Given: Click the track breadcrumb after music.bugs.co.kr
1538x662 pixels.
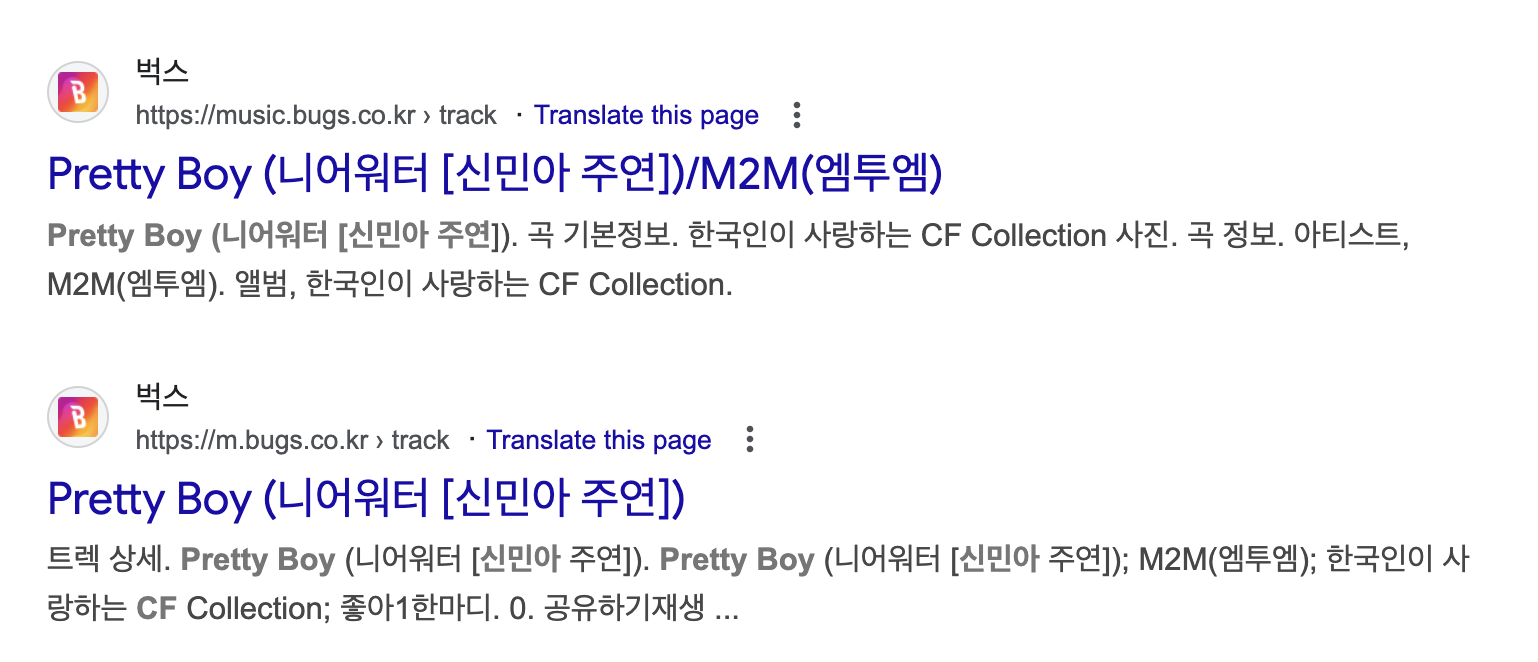Looking at the screenshot, I should 467,115.
